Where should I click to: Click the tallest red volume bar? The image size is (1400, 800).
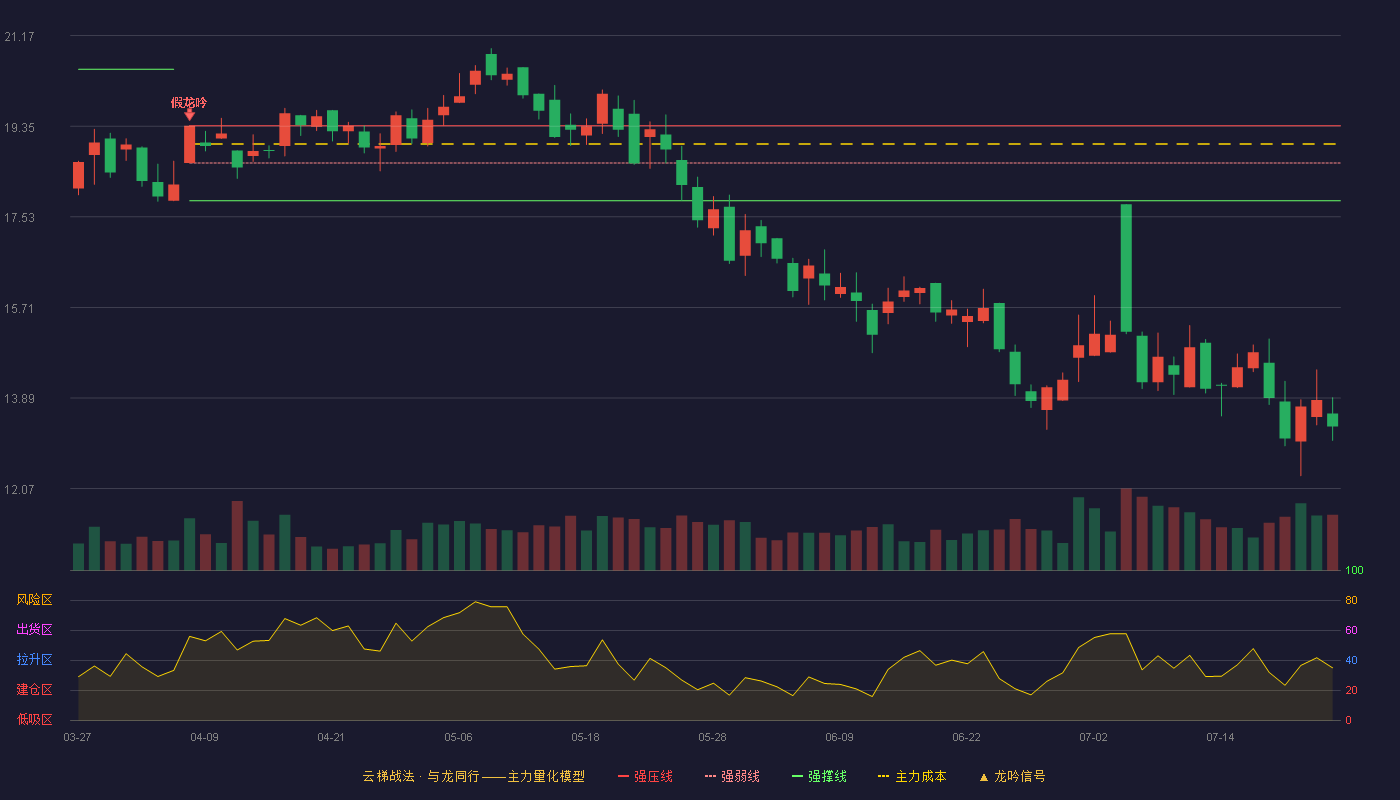click(1126, 529)
